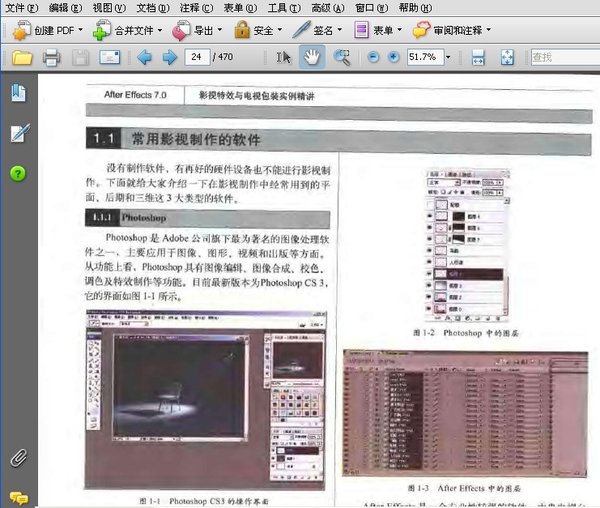Expand the 审阅和注释 dropdown
The height and width of the screenshot is (508, 600).
coord(452,30)
